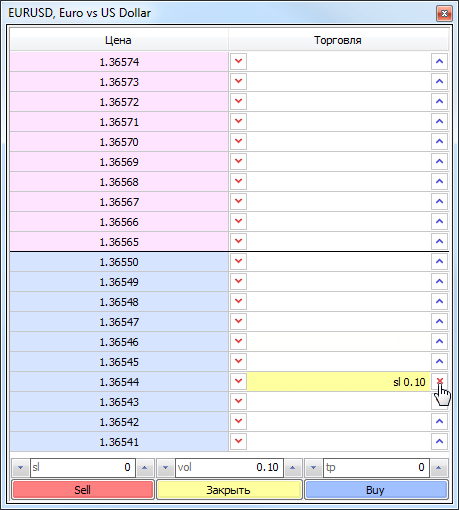
Task: Click blue up arrow at 1.36542
Action: 439,421
